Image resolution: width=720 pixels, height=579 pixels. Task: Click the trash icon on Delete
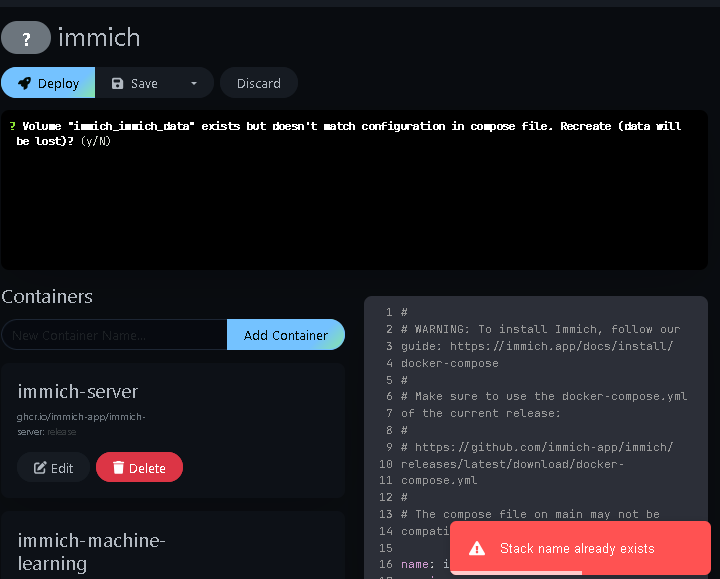(x=118, y=467)
